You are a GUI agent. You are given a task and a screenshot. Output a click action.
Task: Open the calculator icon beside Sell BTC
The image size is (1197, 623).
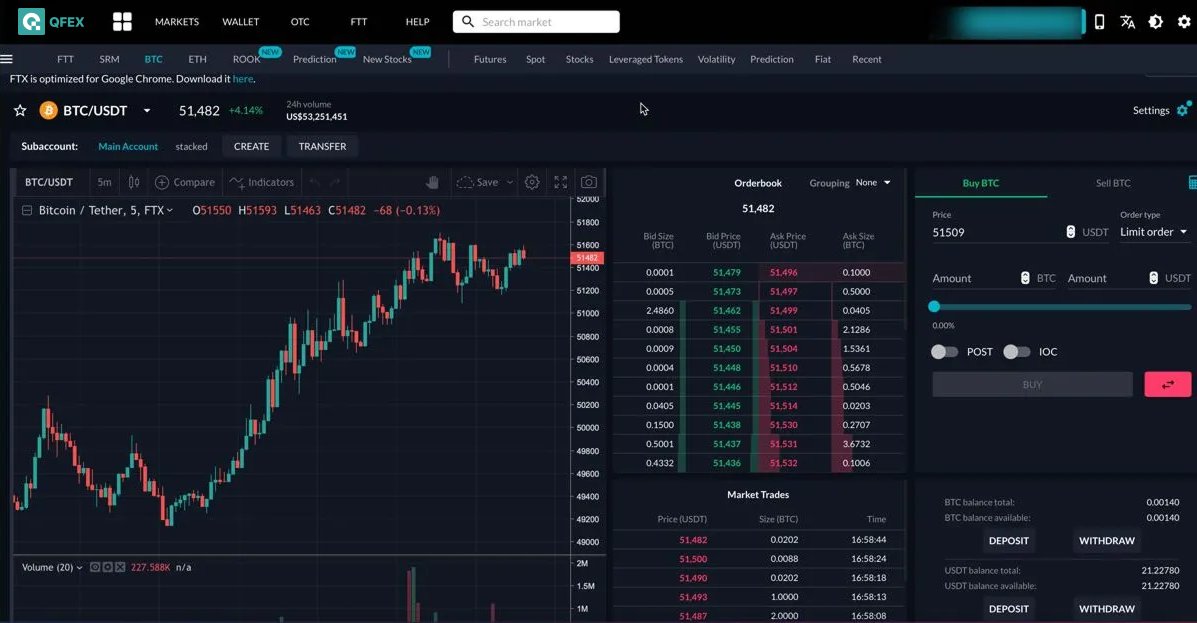click(1192, 182)
